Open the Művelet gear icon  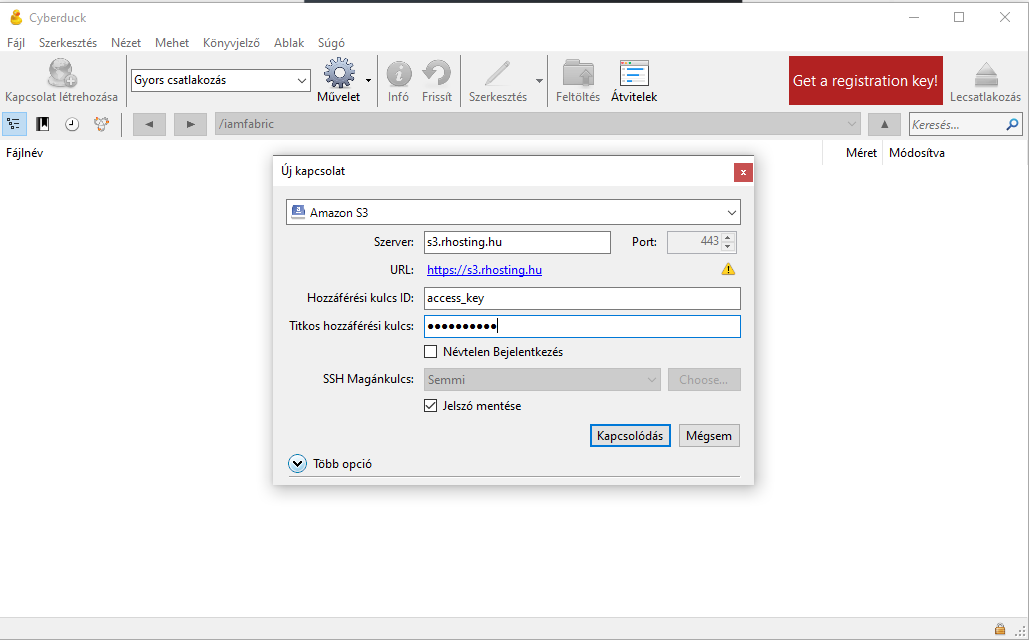[x=339, y=73]
